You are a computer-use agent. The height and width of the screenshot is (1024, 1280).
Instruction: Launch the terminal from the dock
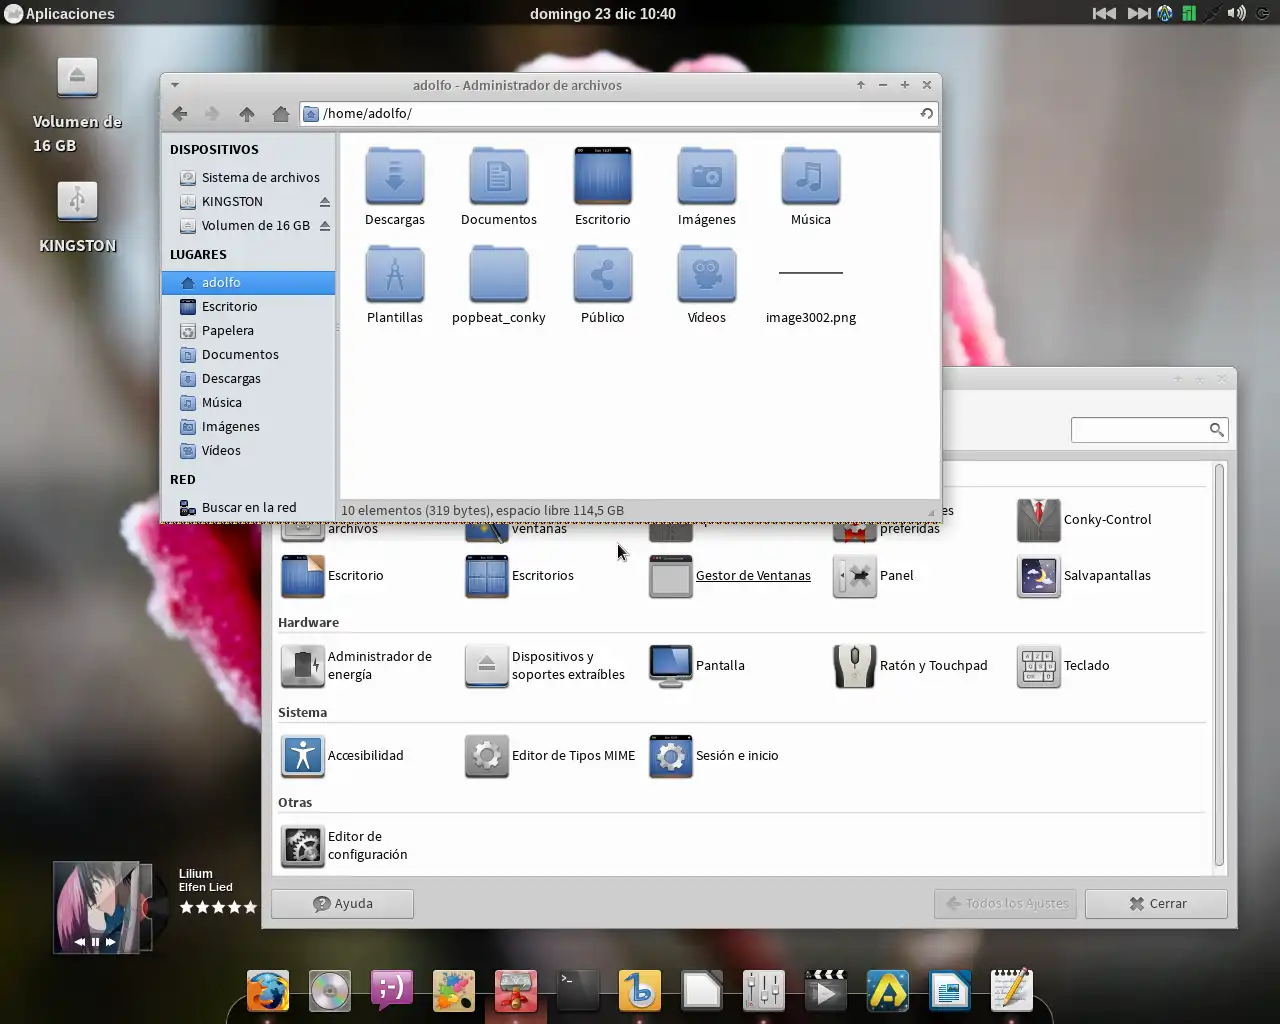(578, 991)
